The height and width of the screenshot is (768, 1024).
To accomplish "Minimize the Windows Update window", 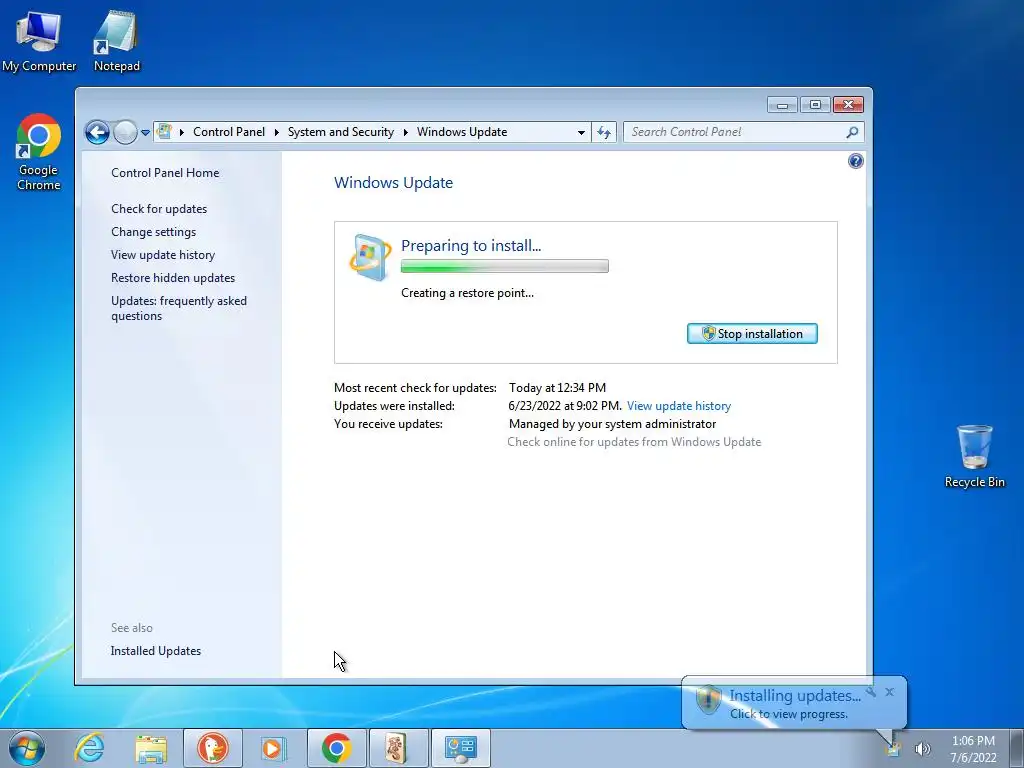I will (x=782, y=104).
